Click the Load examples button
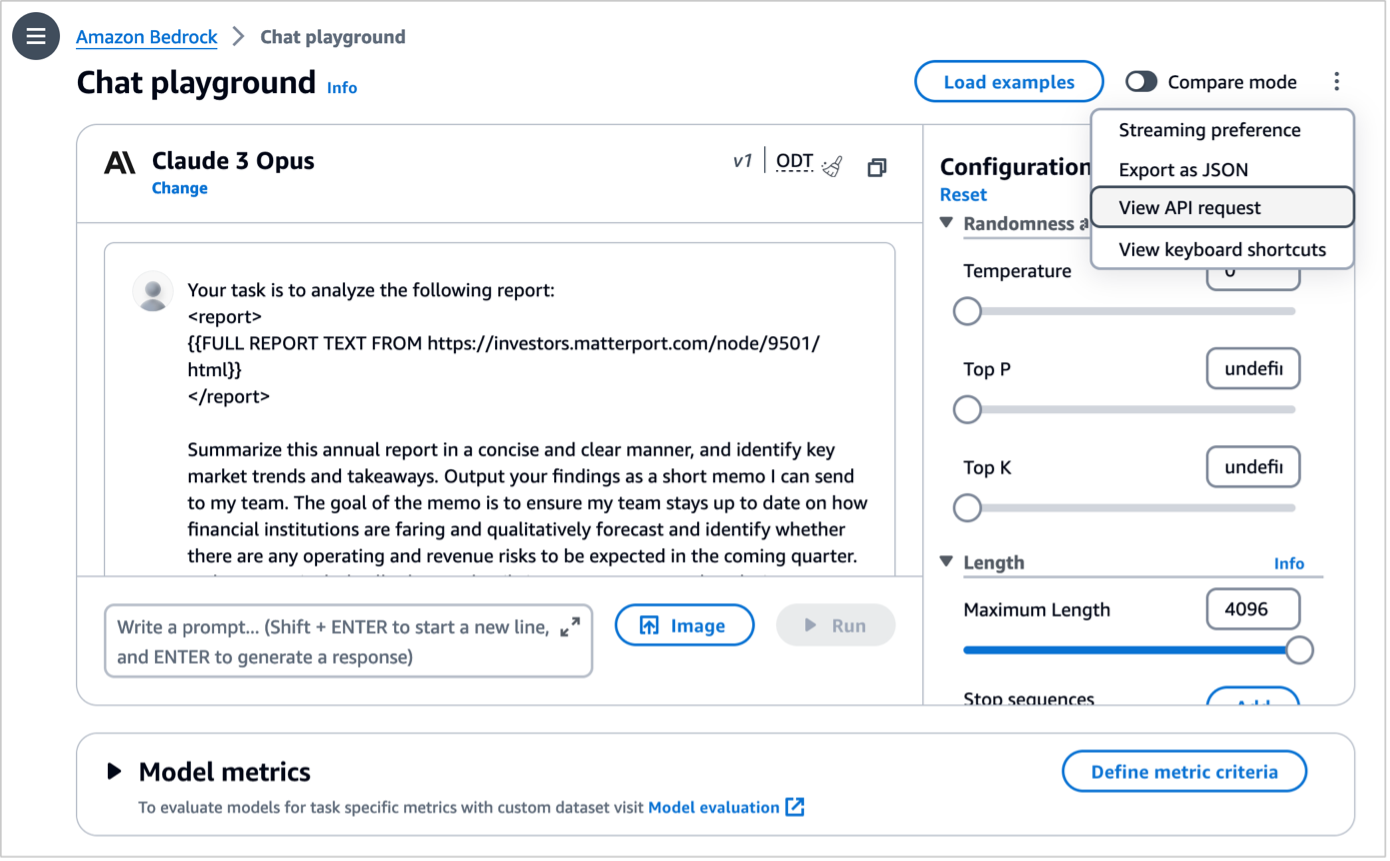 click(1008, 82)
